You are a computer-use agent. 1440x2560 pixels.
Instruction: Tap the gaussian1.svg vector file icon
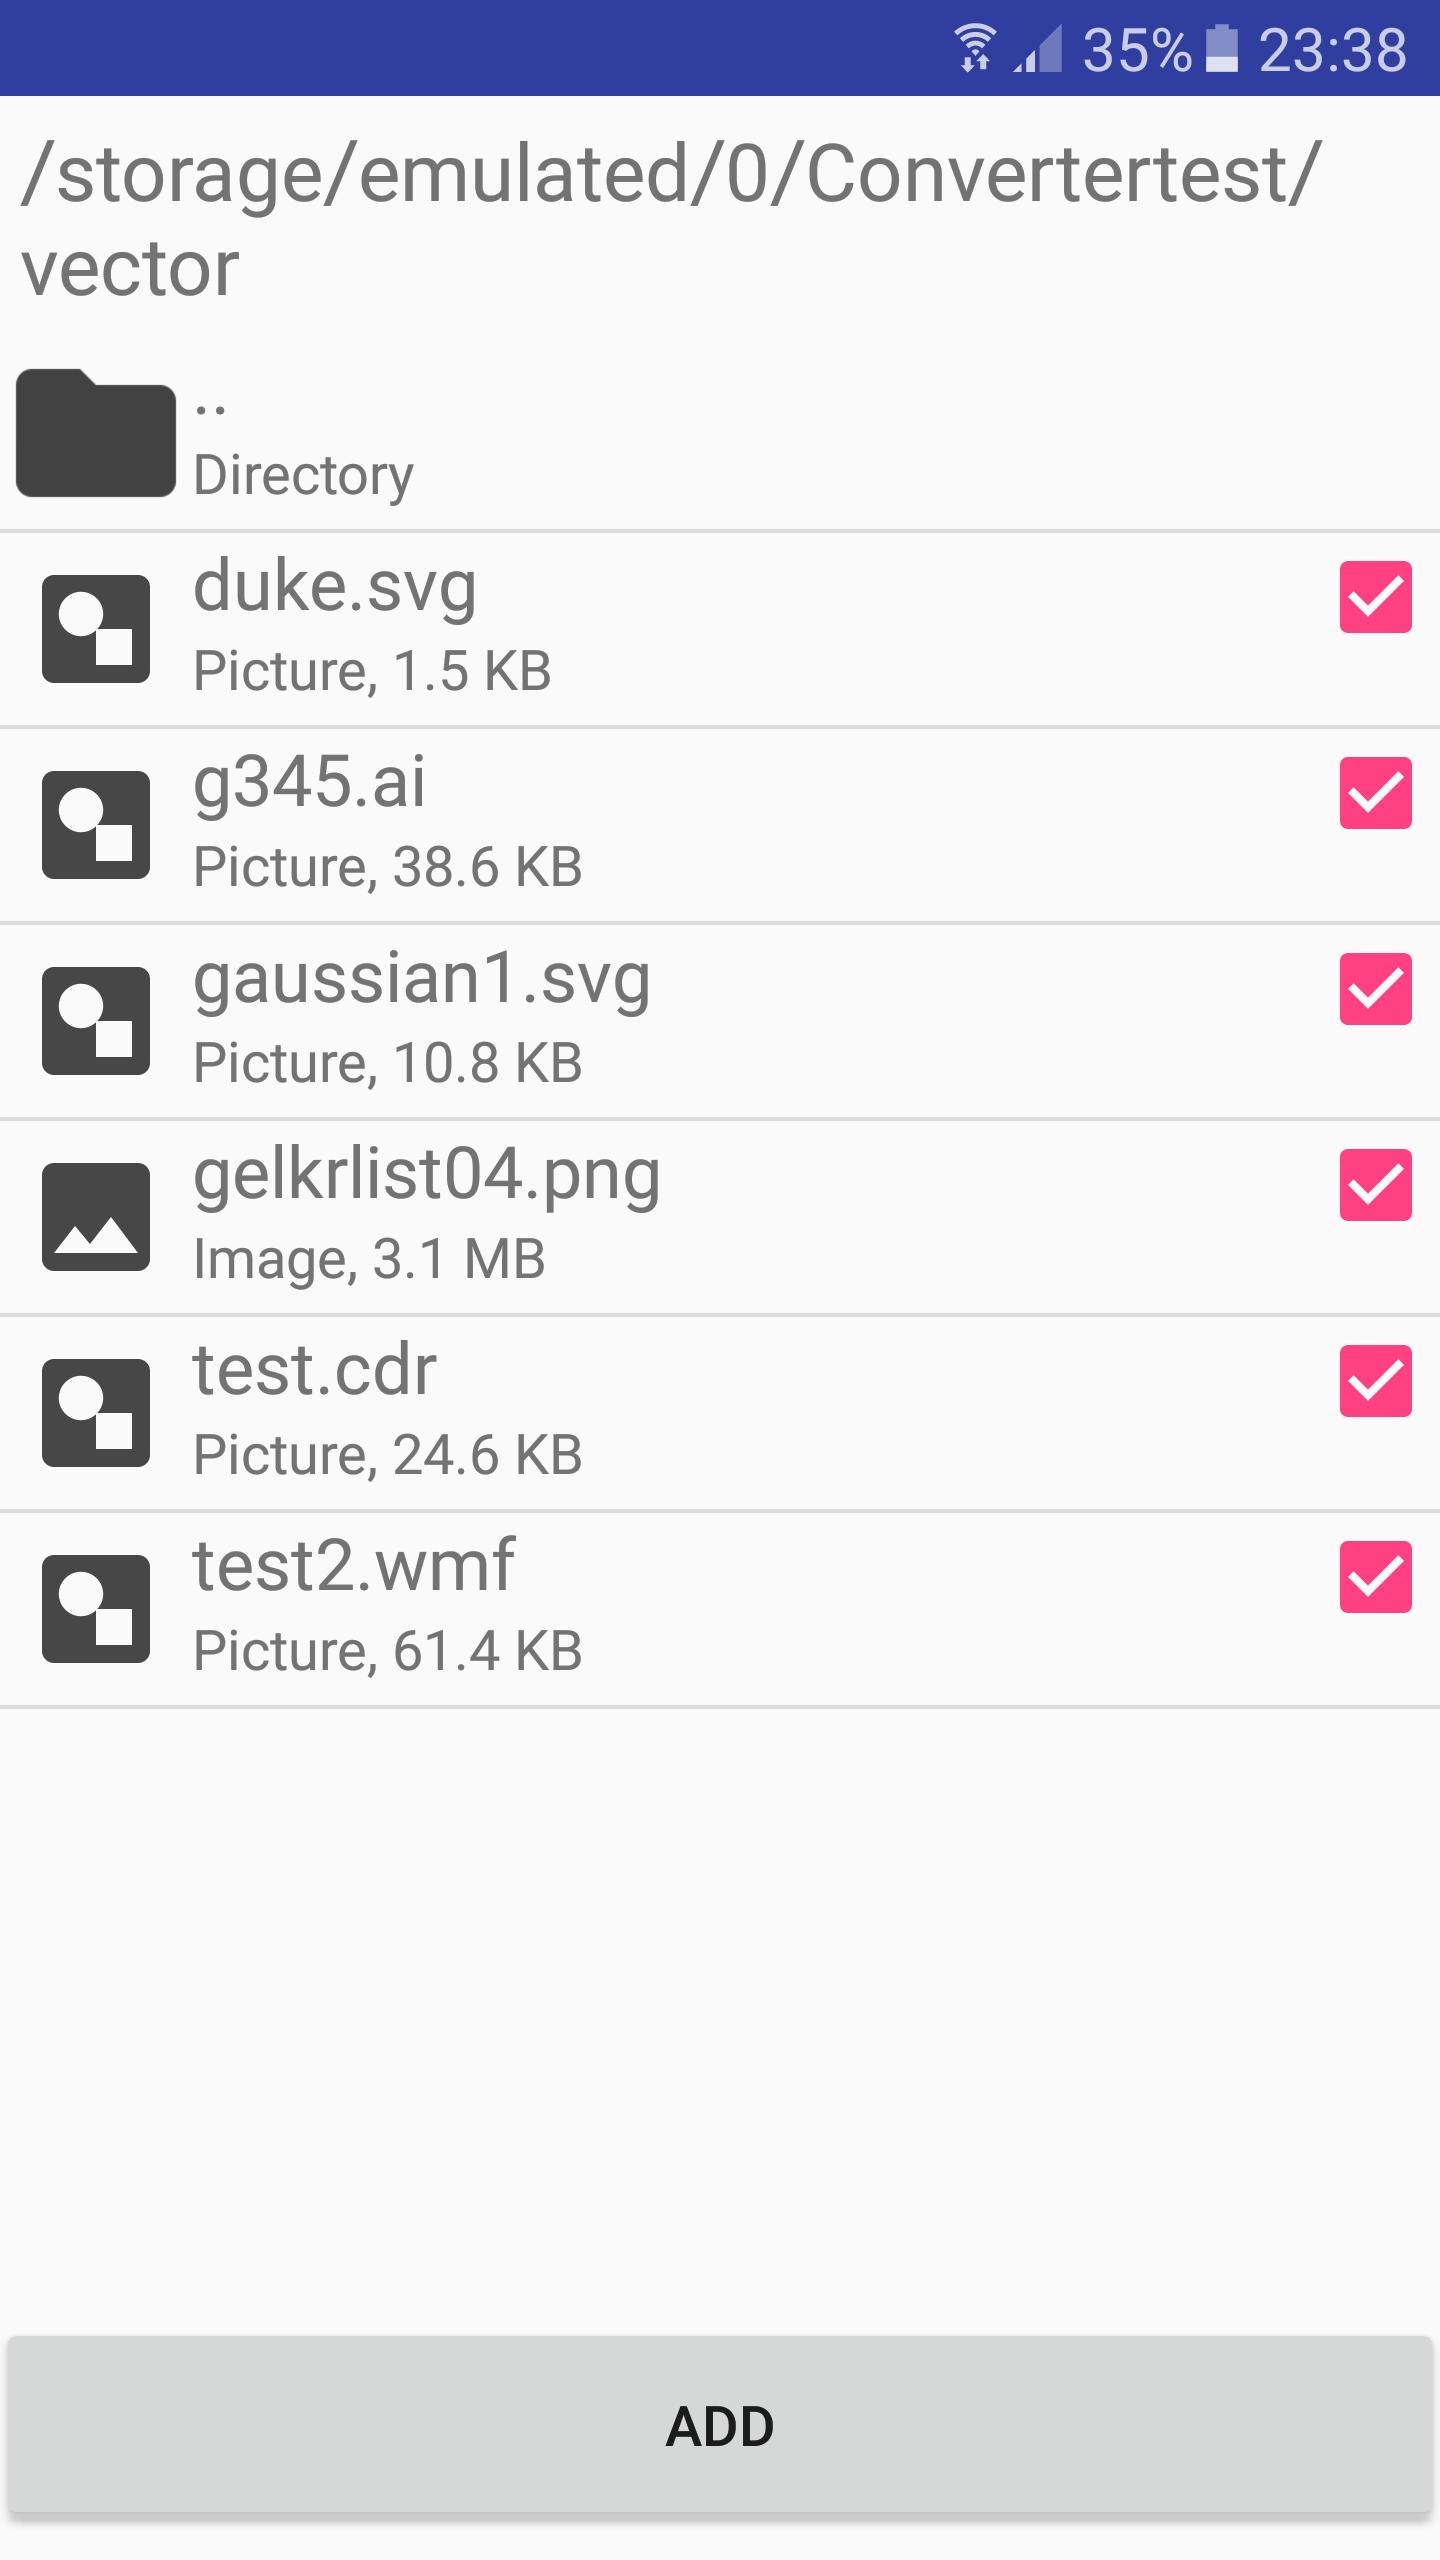point(96,1021)
